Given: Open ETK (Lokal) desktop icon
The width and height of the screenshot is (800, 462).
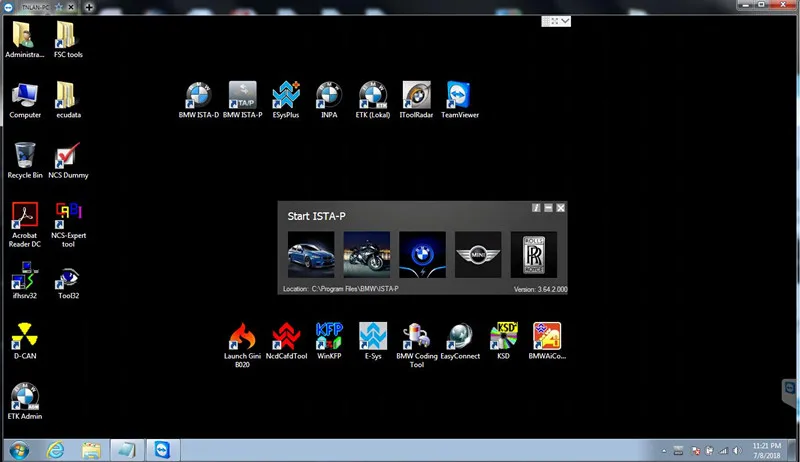Looking at the screenshot, I should click(x=372, y=100).
